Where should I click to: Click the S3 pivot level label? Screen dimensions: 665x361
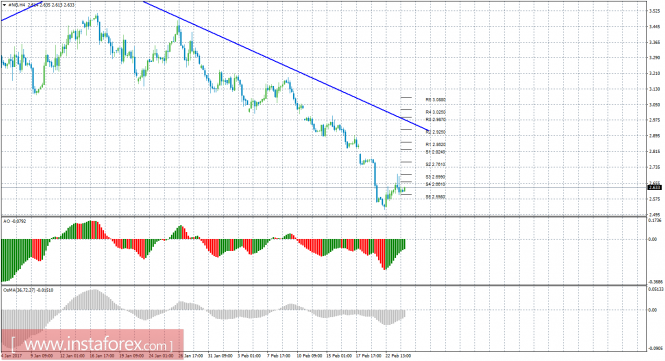coord(436,177)
